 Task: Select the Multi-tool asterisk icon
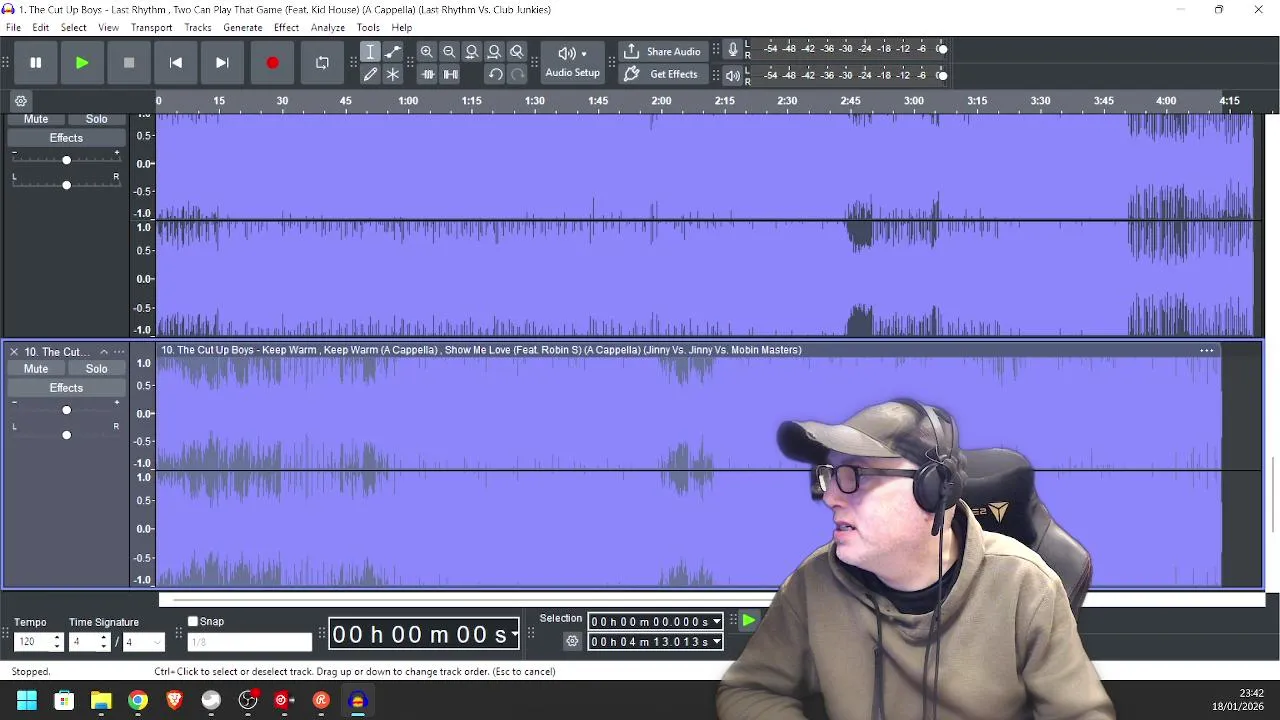tap(393, 74)
